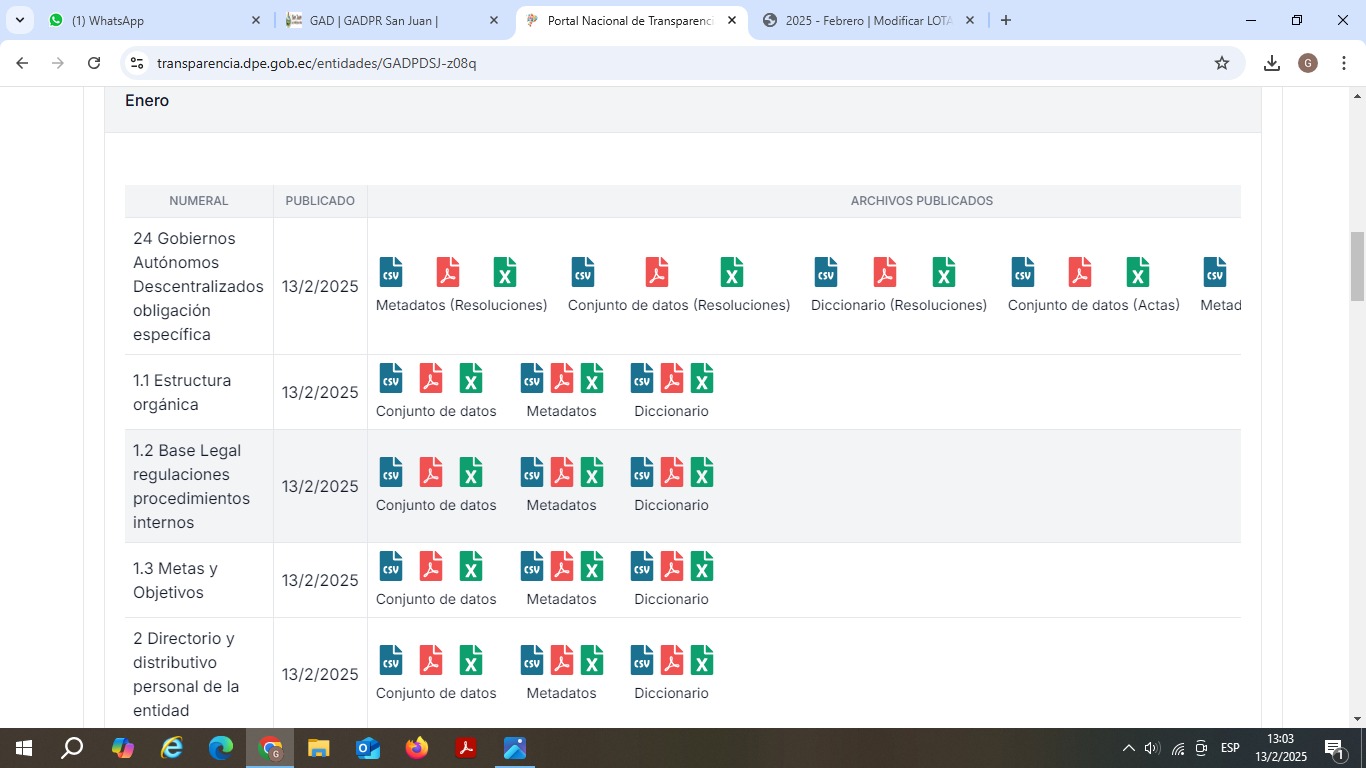Download CSV Metadatos for 2 Directorio row

pos(532,660)
